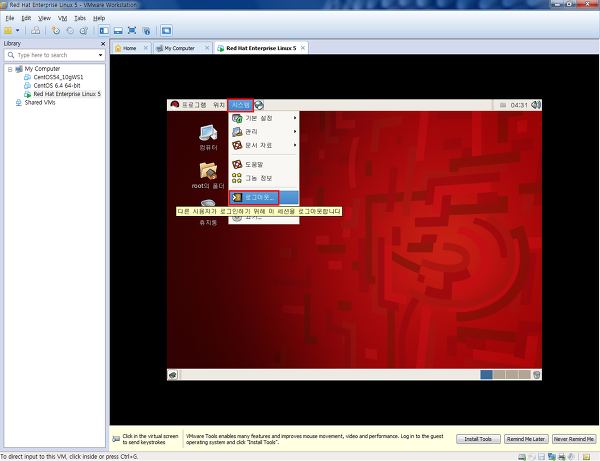Open the library search filter dropdown arrow
Screen dimensions: 600x461
[100, 55]
